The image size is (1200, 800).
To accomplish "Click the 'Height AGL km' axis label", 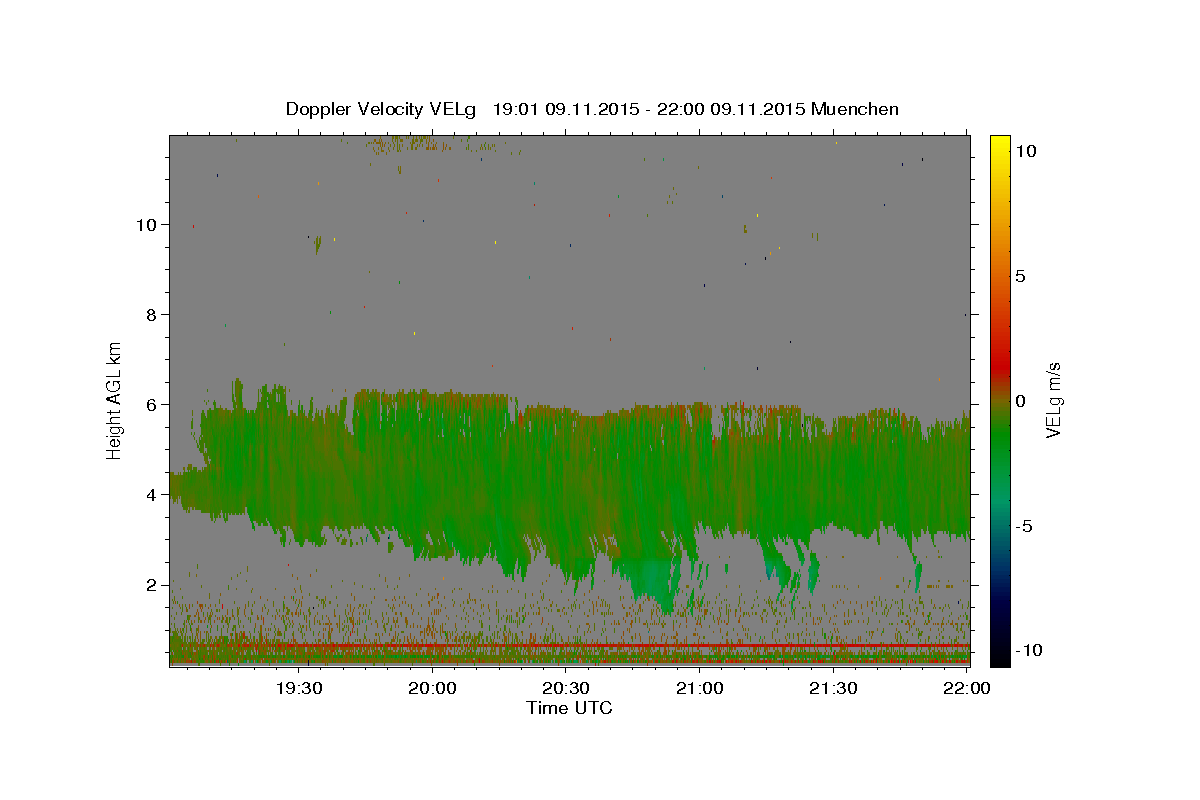I will point(115,400).
